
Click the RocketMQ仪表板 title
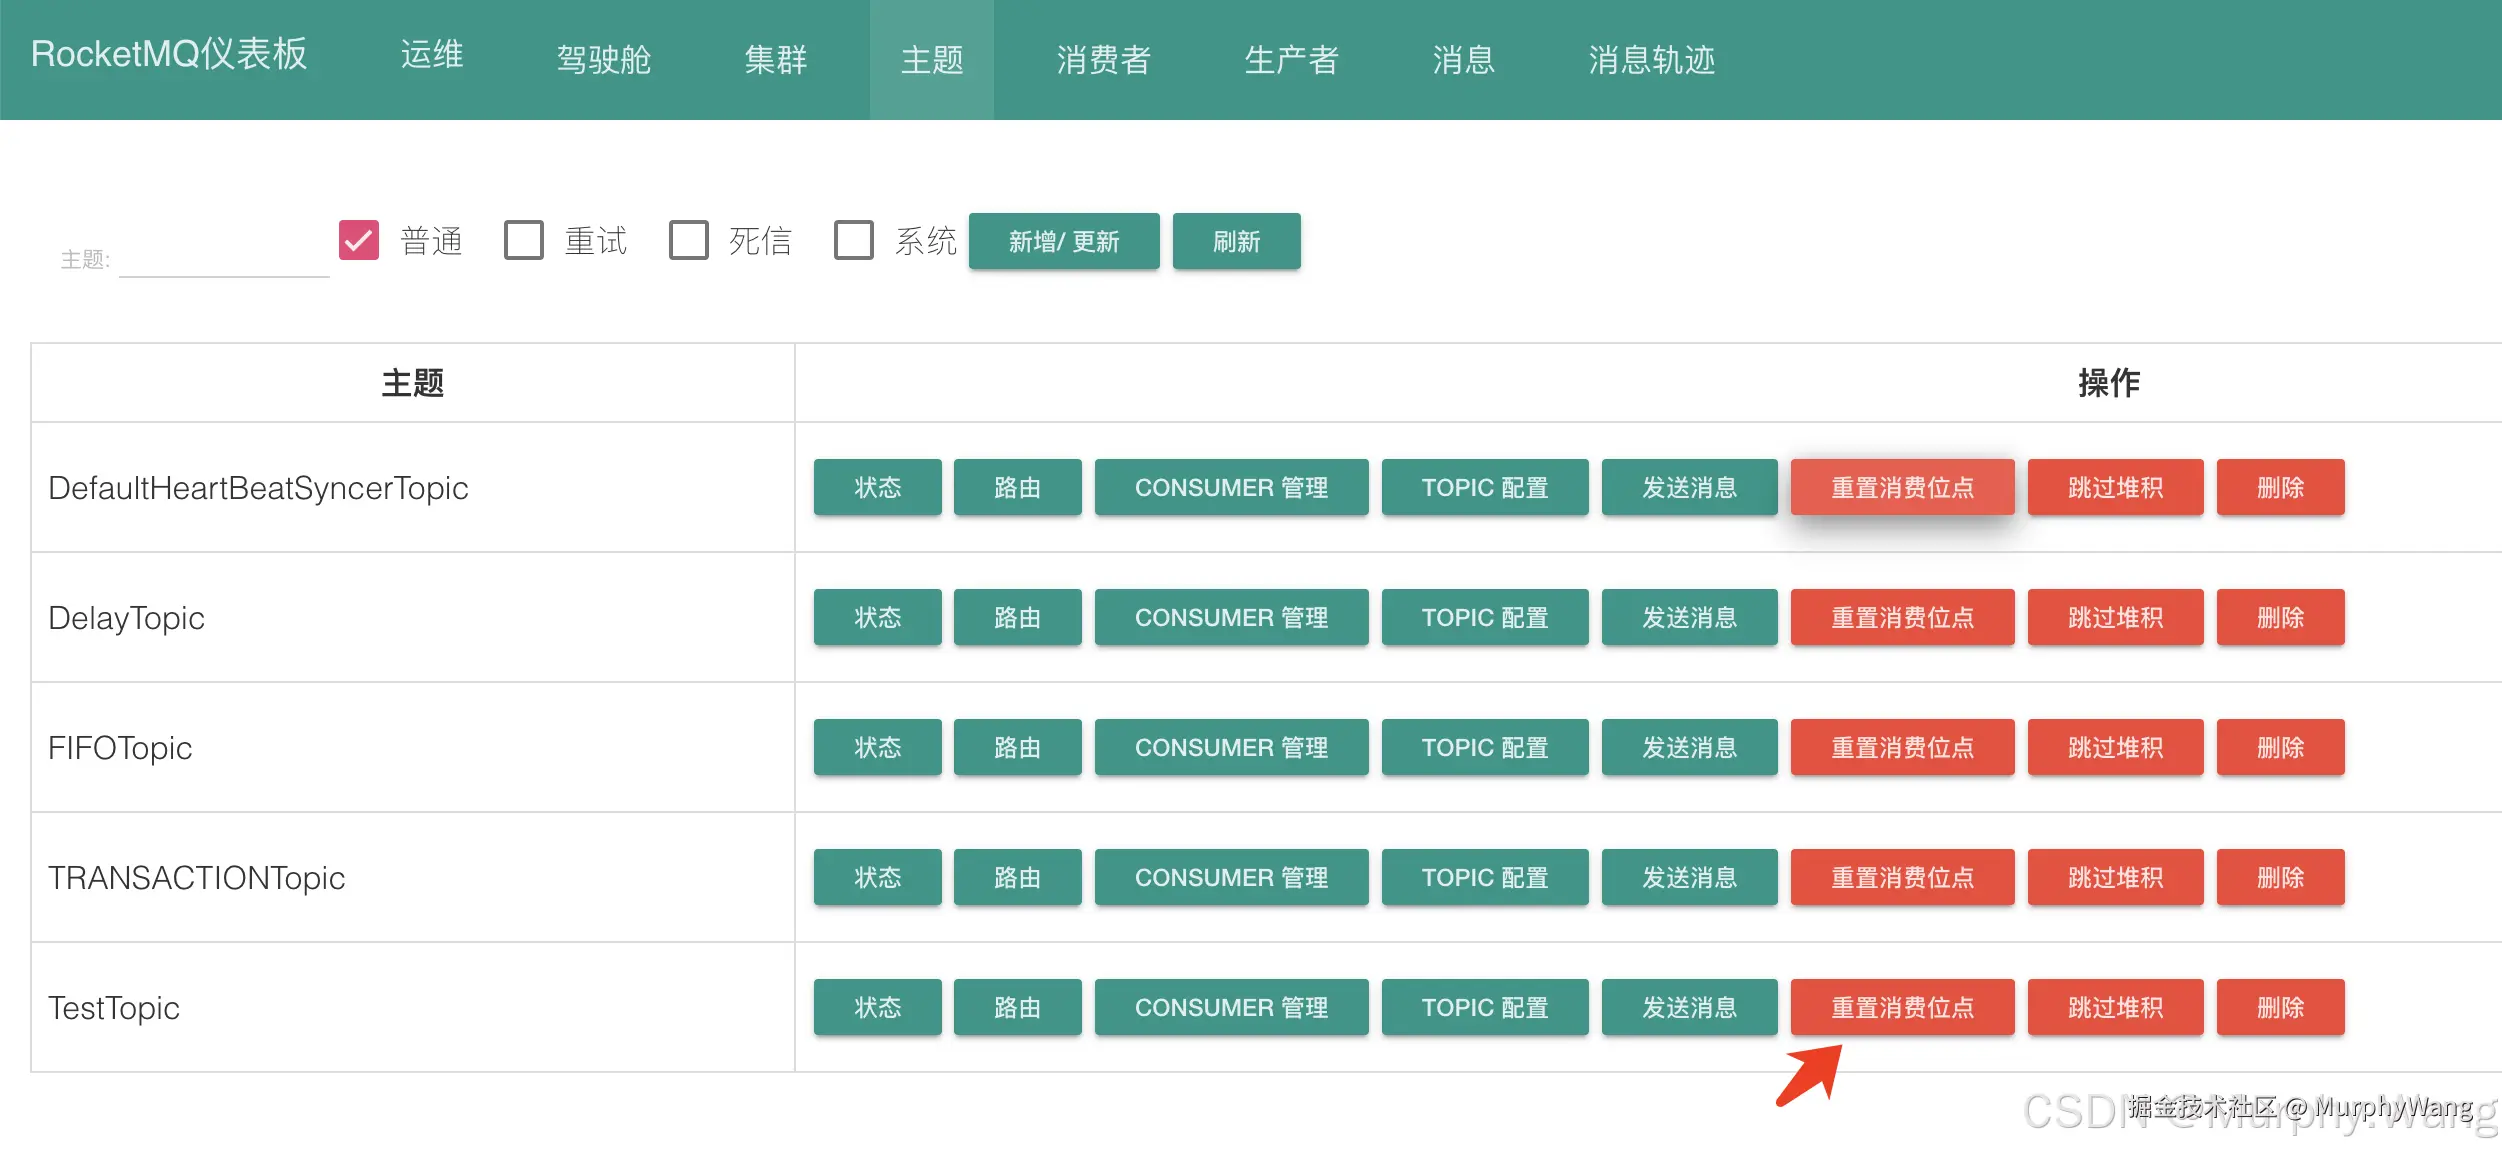tap(169, 55)
